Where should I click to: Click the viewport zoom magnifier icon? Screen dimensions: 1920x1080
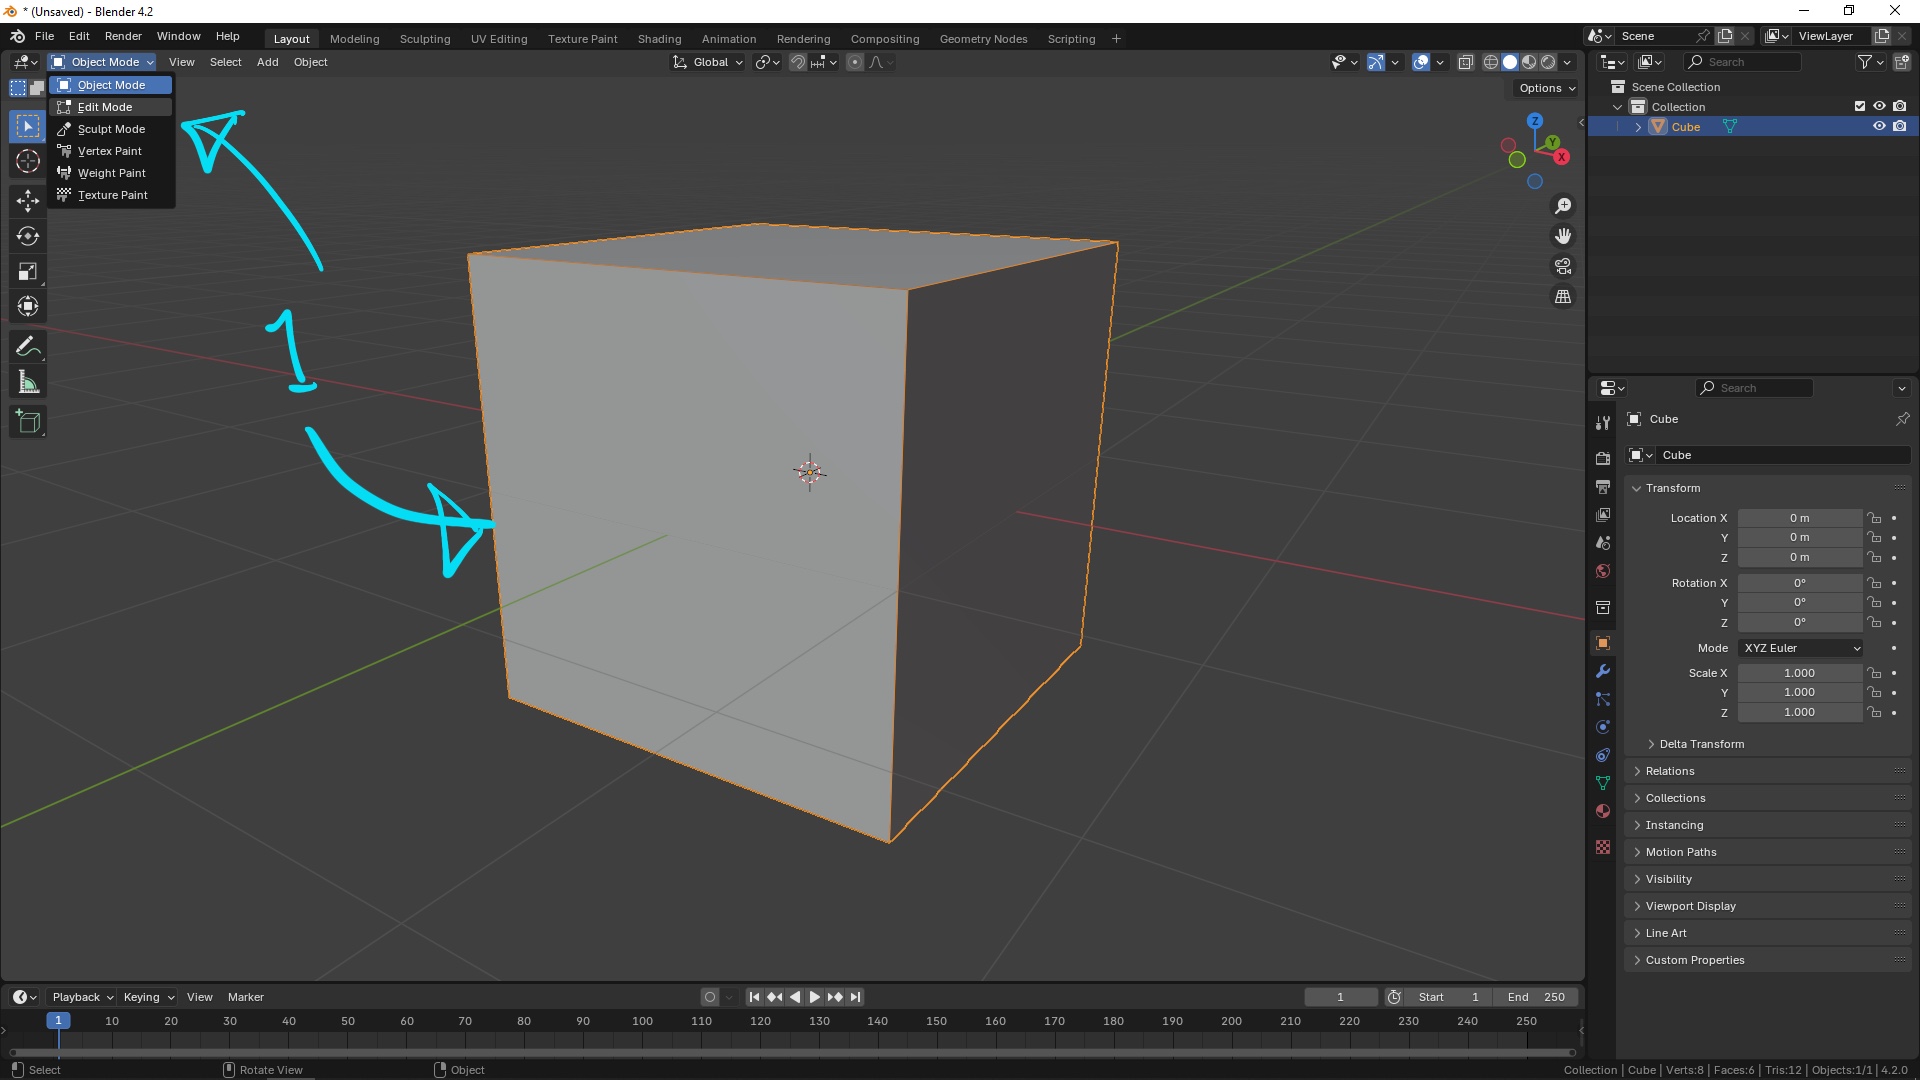pos(1563,206)
